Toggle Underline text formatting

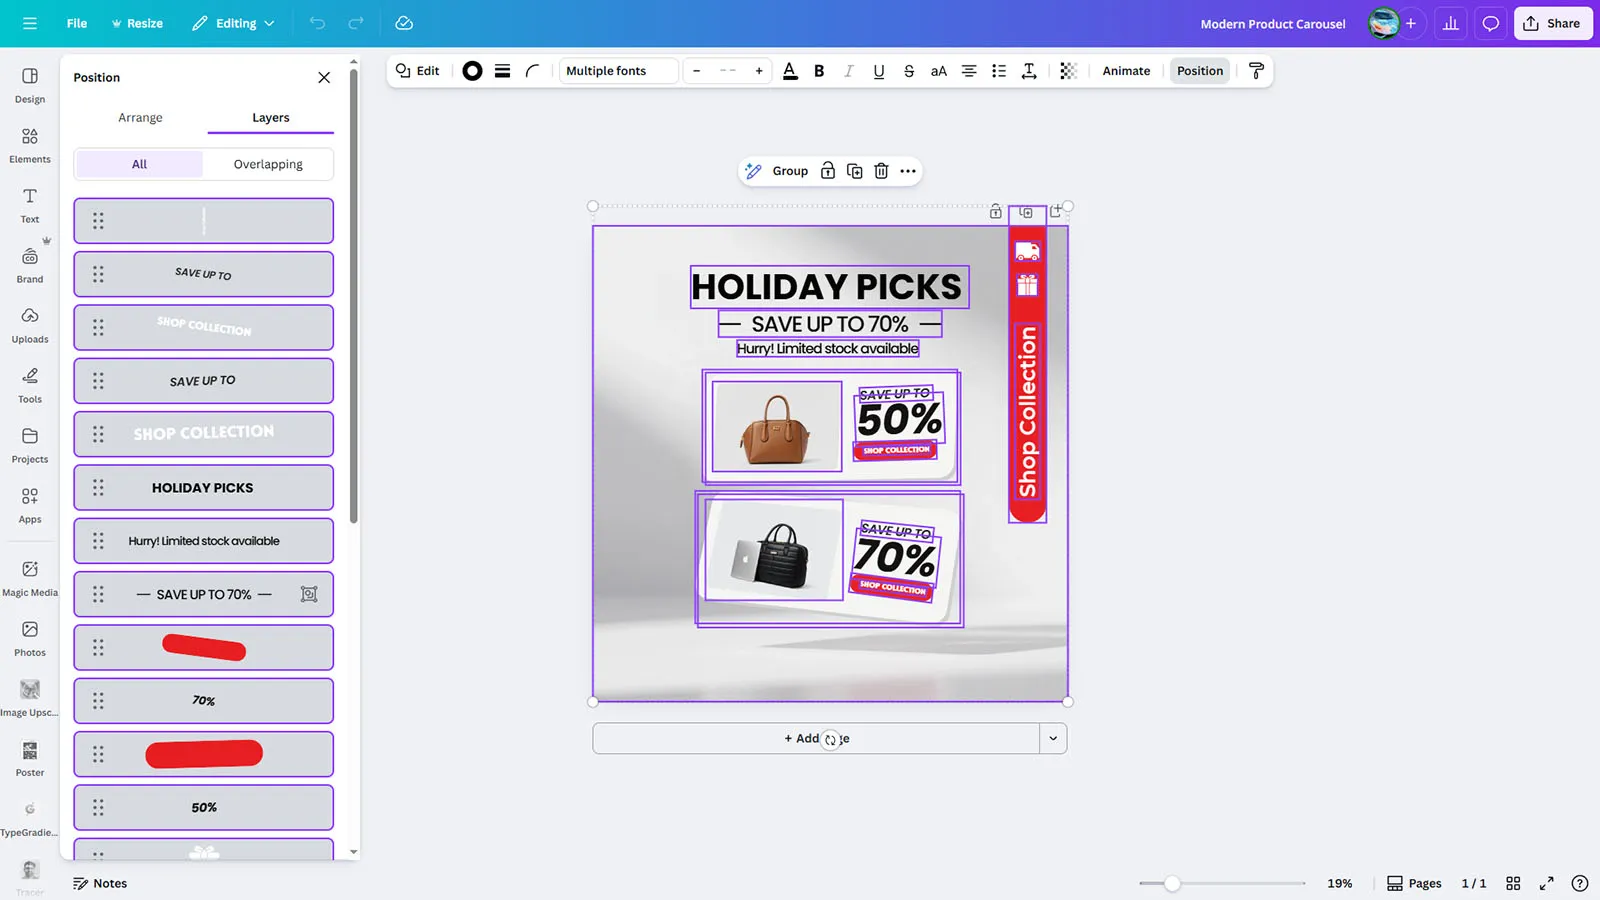point(878,71)
